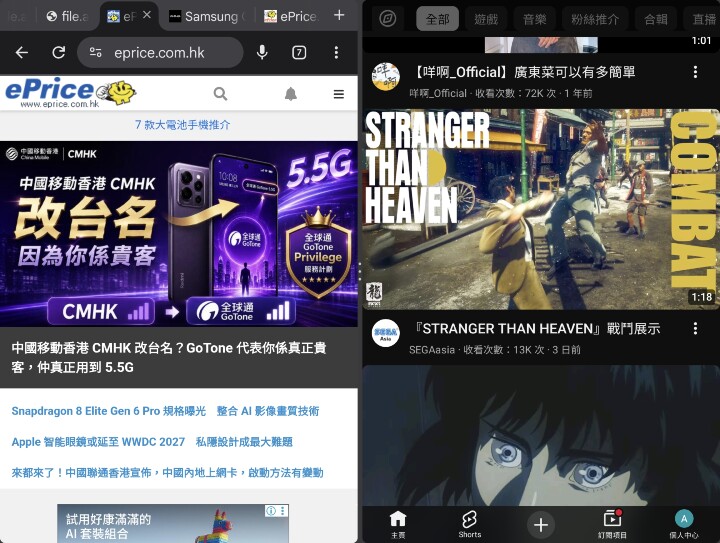Open 中國聯通香港 上網卡 article link

(x=167, y=472)
